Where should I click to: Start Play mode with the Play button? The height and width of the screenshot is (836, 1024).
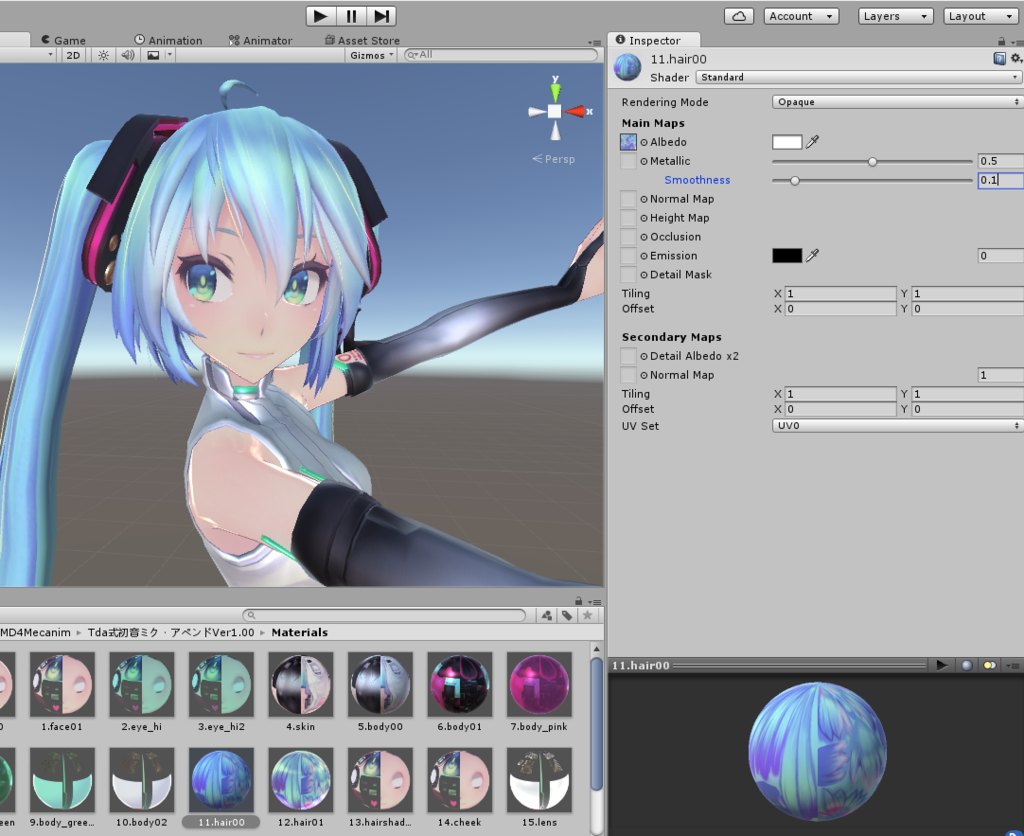pos(321,16)
